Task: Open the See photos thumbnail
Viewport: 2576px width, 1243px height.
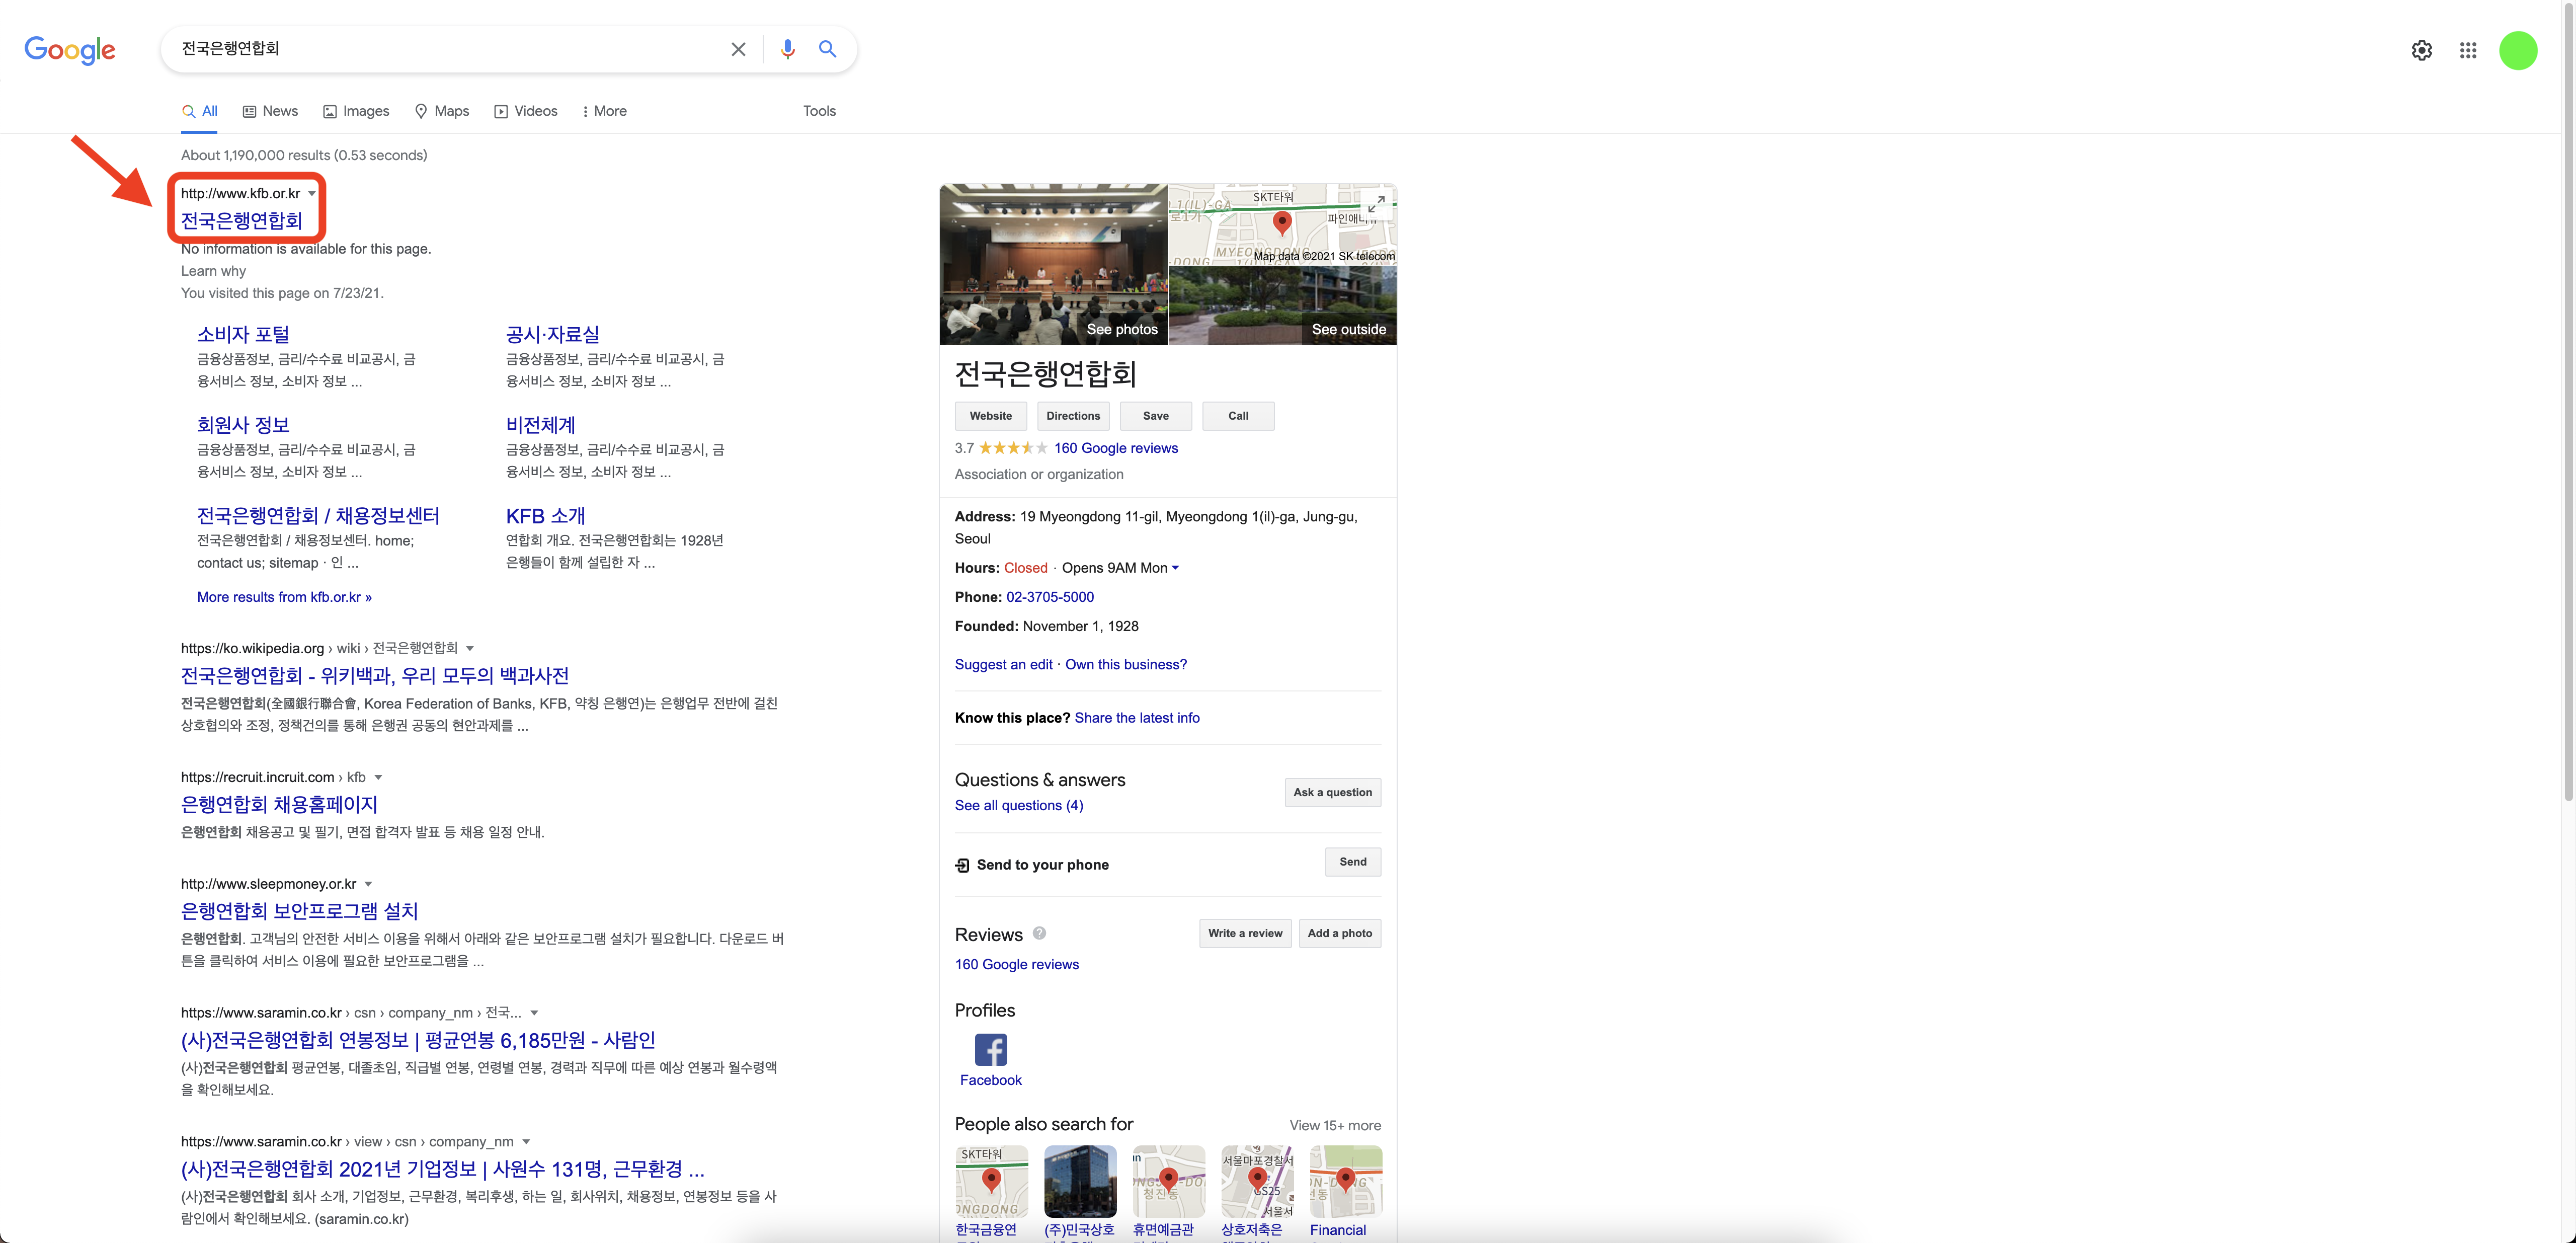Action: [x=1053, y=264]
